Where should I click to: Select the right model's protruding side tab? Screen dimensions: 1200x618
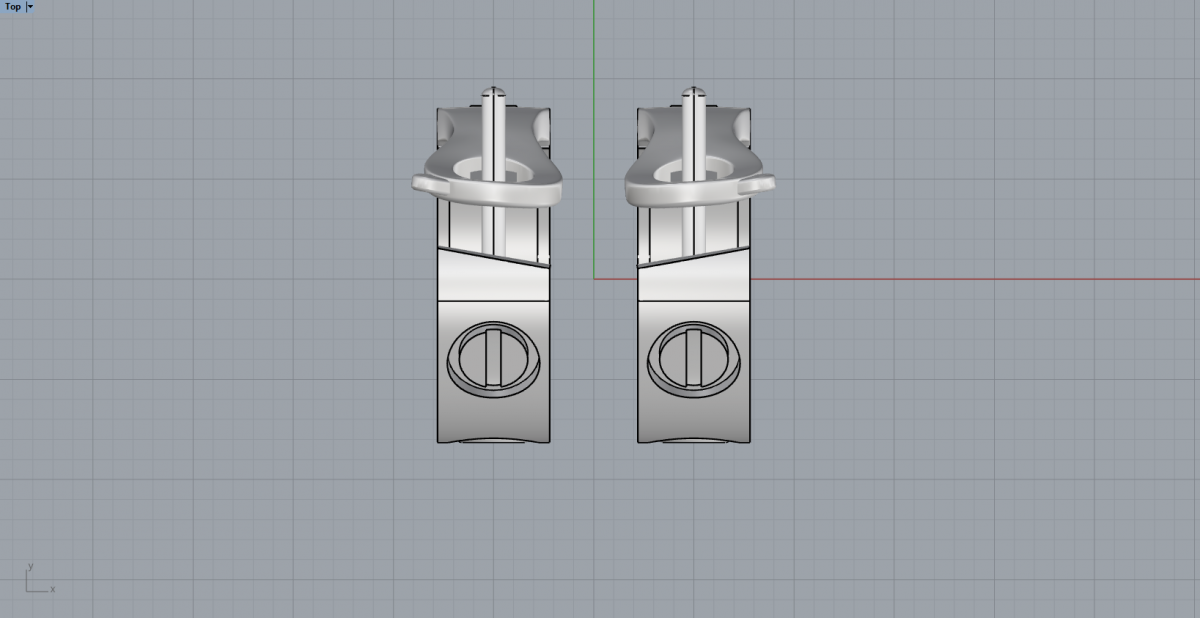click(x=762, y=183)
